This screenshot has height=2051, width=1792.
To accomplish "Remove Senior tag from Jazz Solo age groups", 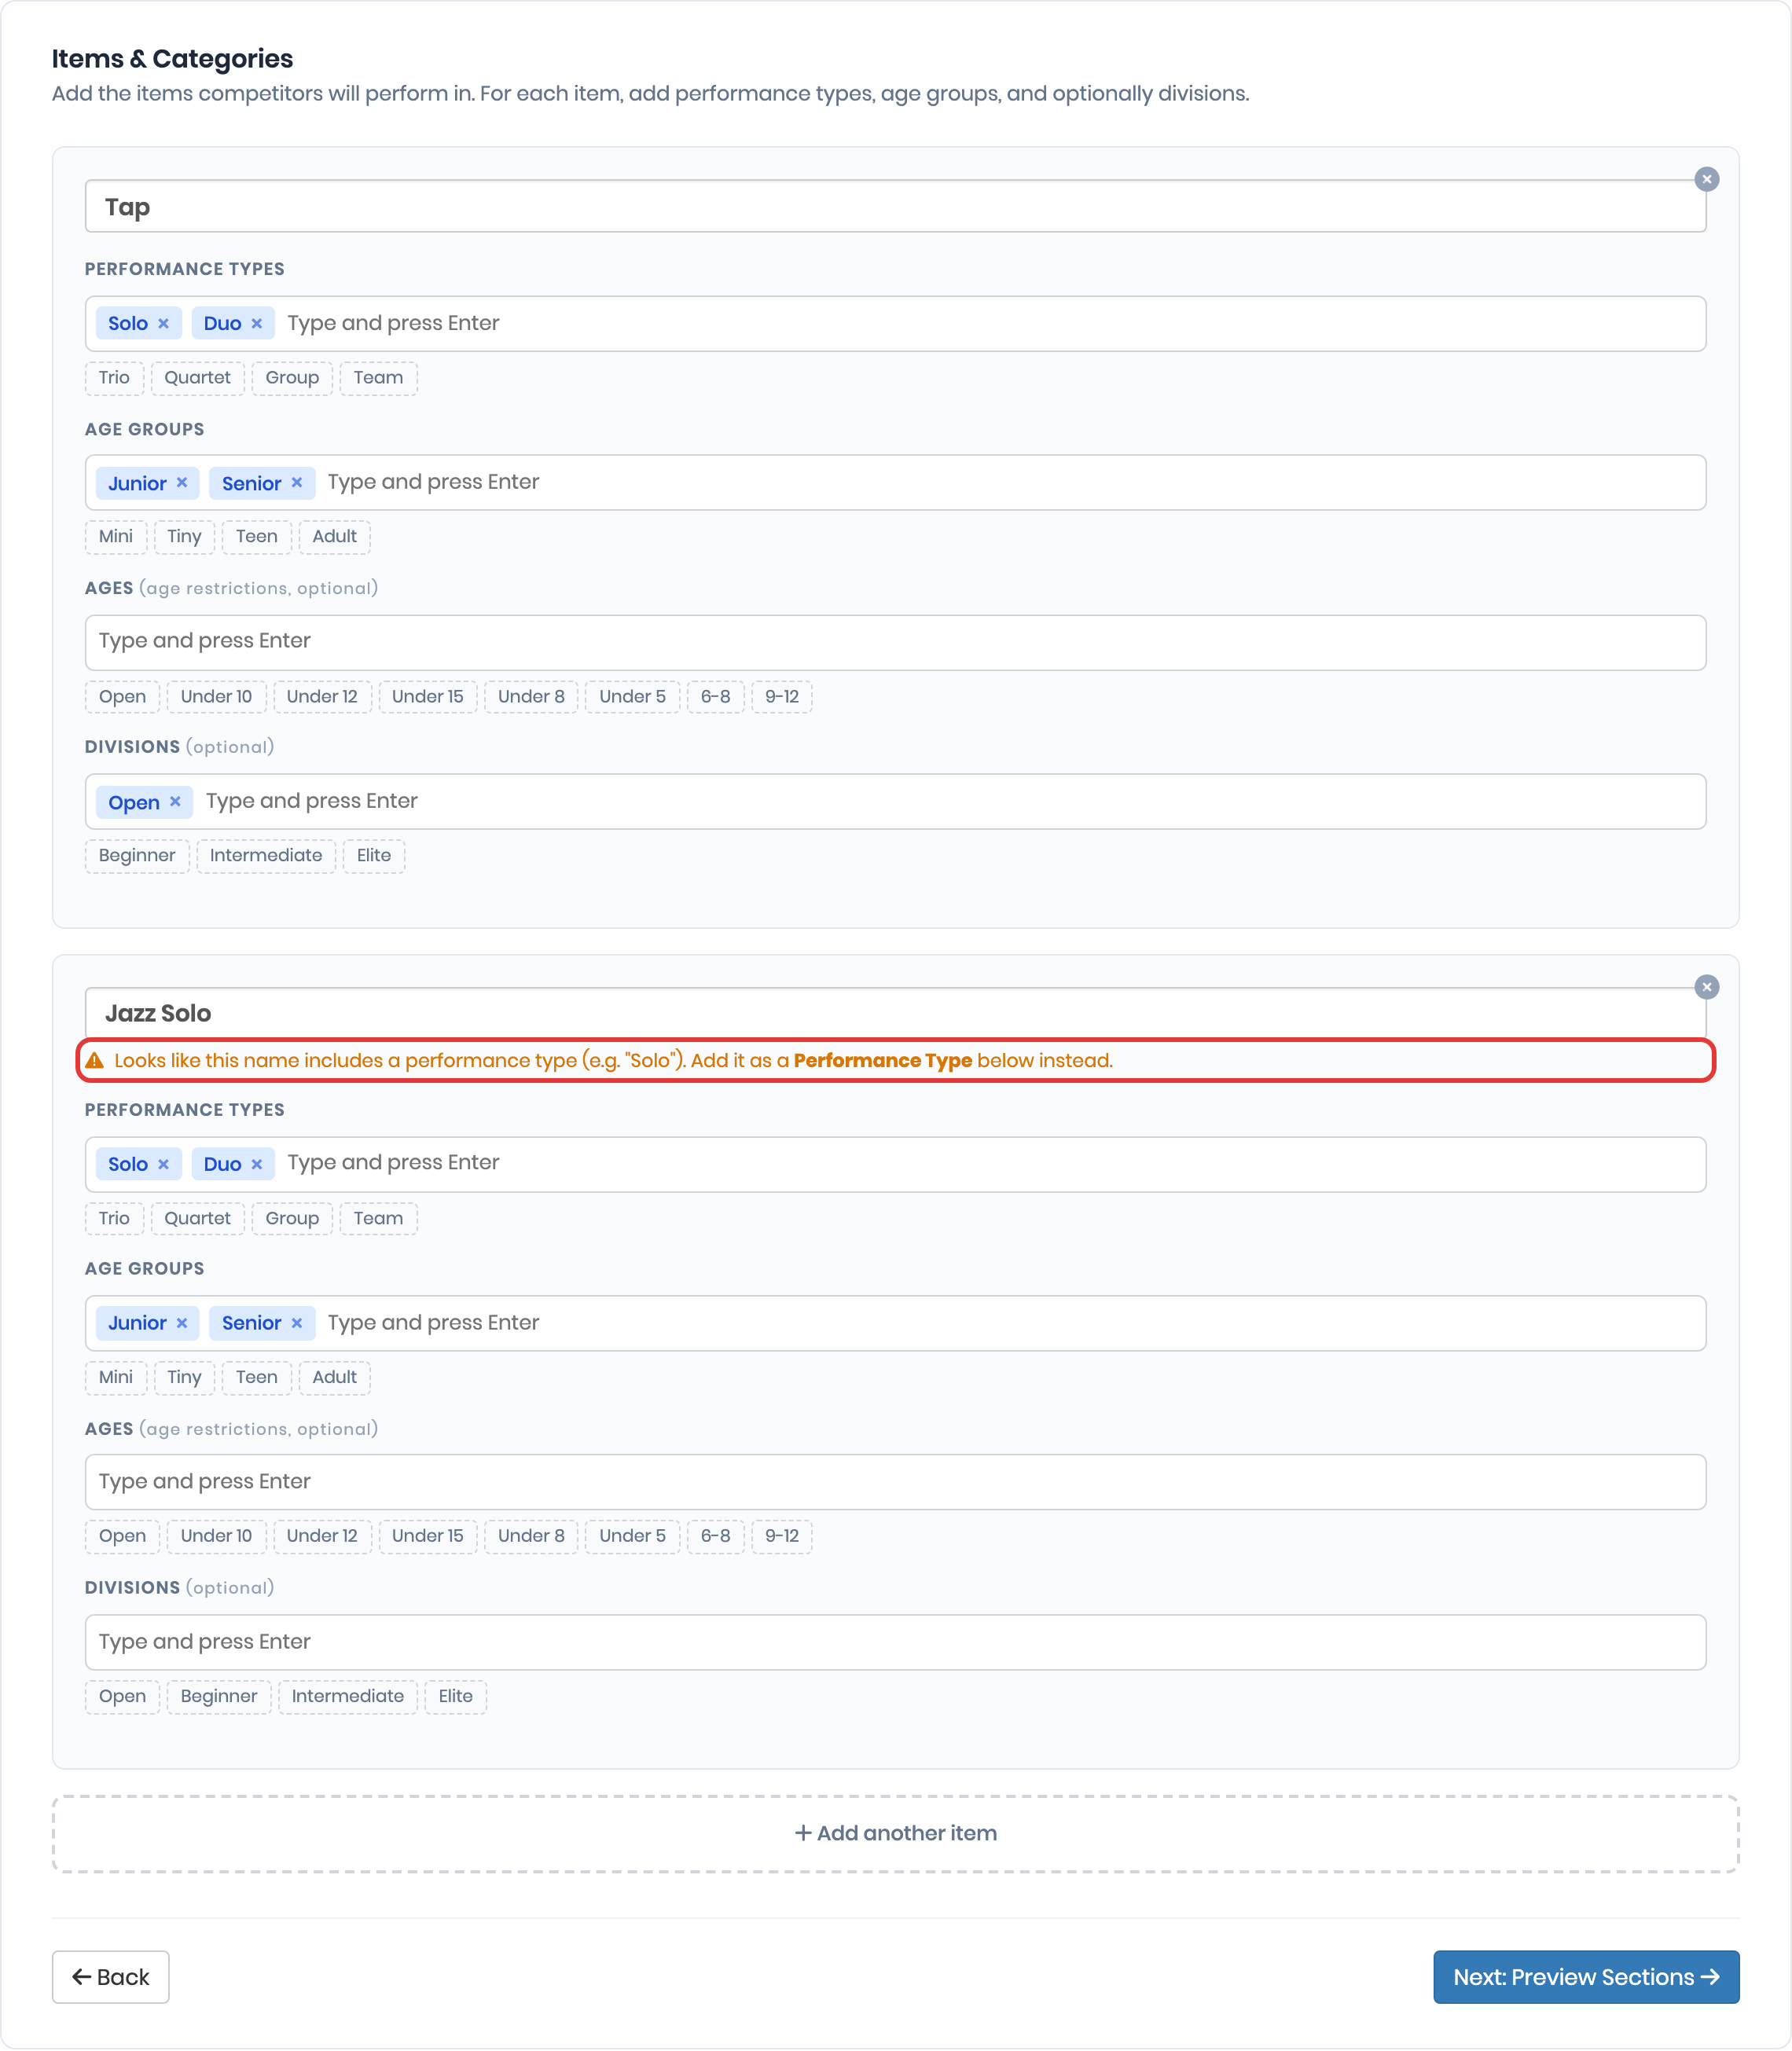I will (297, 1323).
